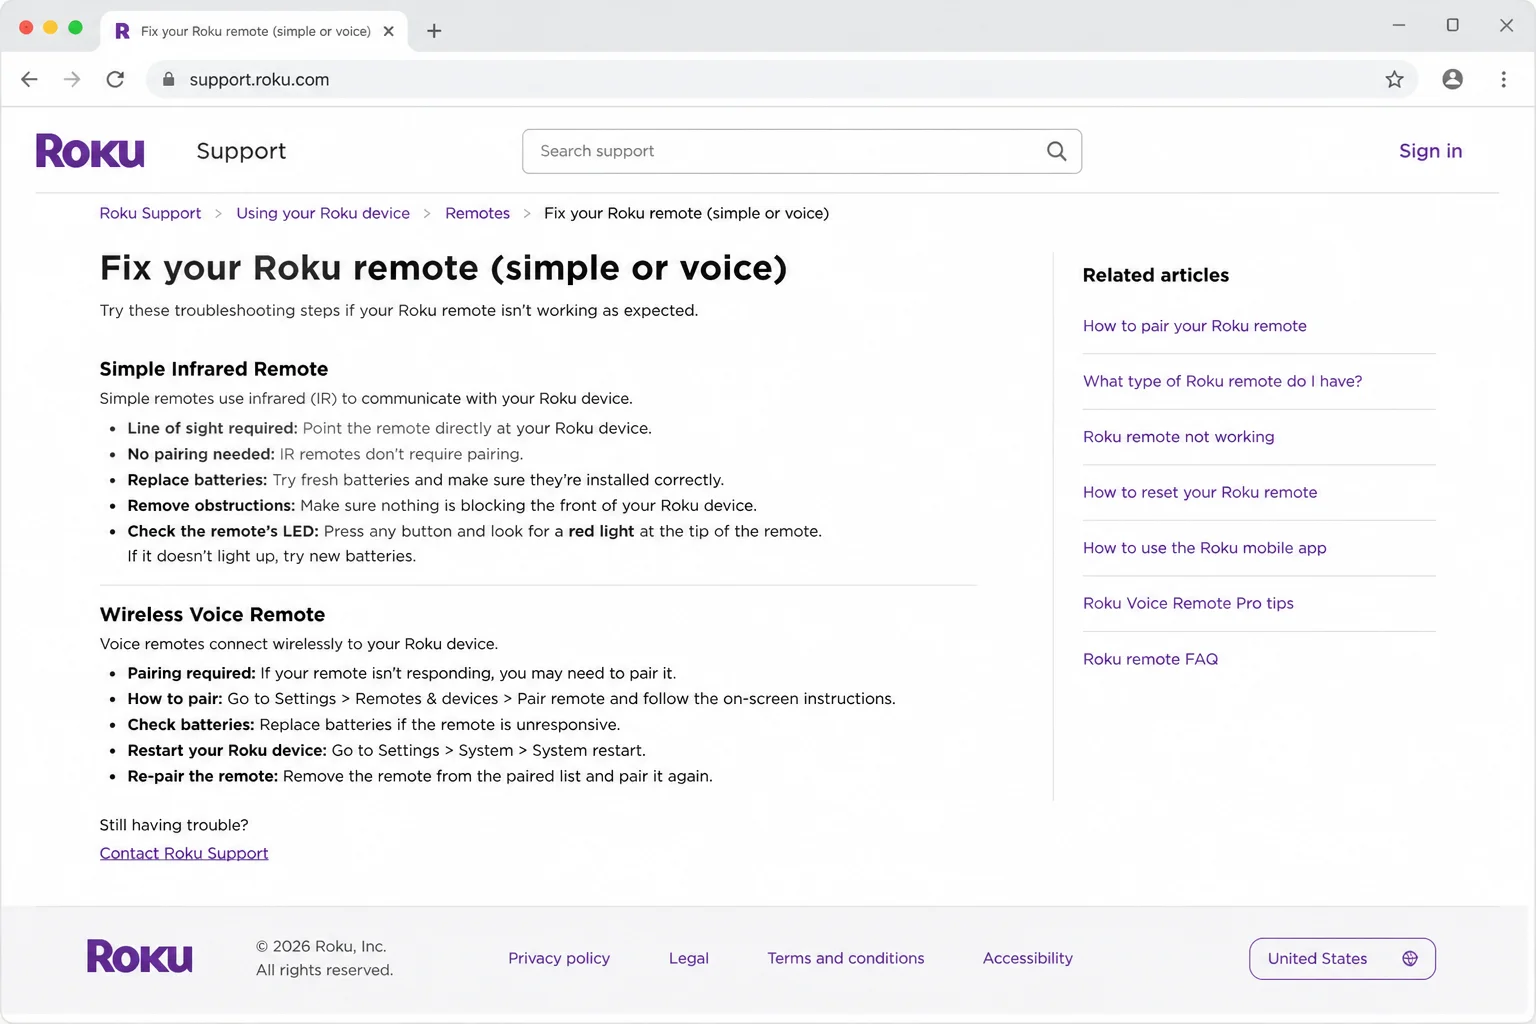The height and width of the screenshot is (1024, 1536).
Task: Click the magnifier icon in Search support
Action: point(1056,151)
